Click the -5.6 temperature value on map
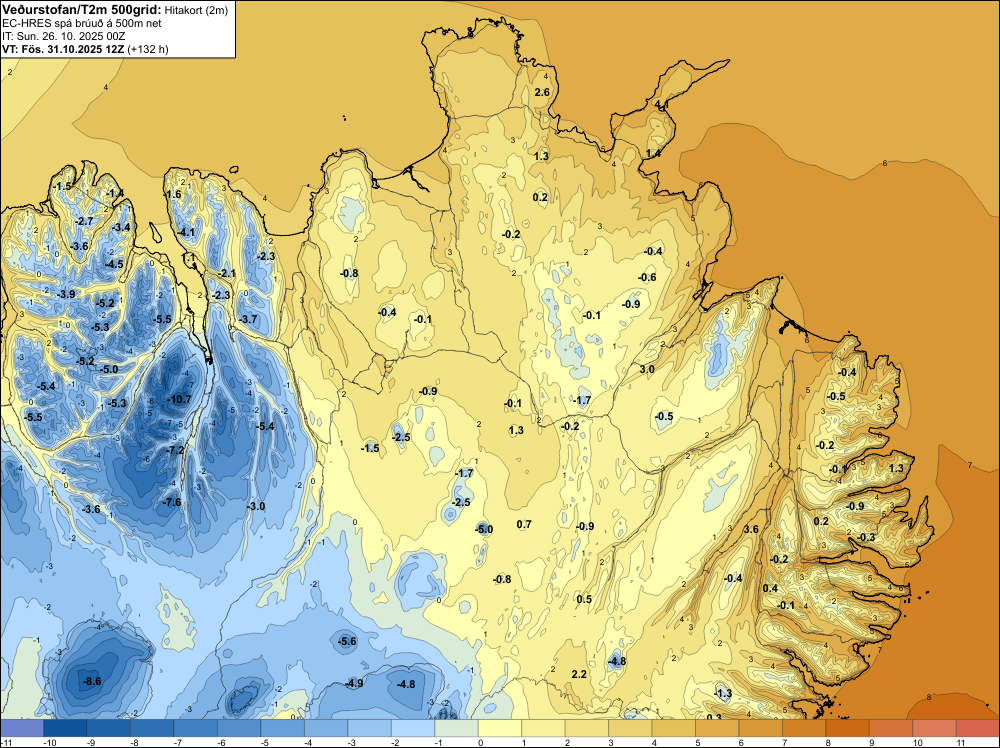The height and width of the screenshot is (748, 1000). pyautogui.click(x=347, y=642)
